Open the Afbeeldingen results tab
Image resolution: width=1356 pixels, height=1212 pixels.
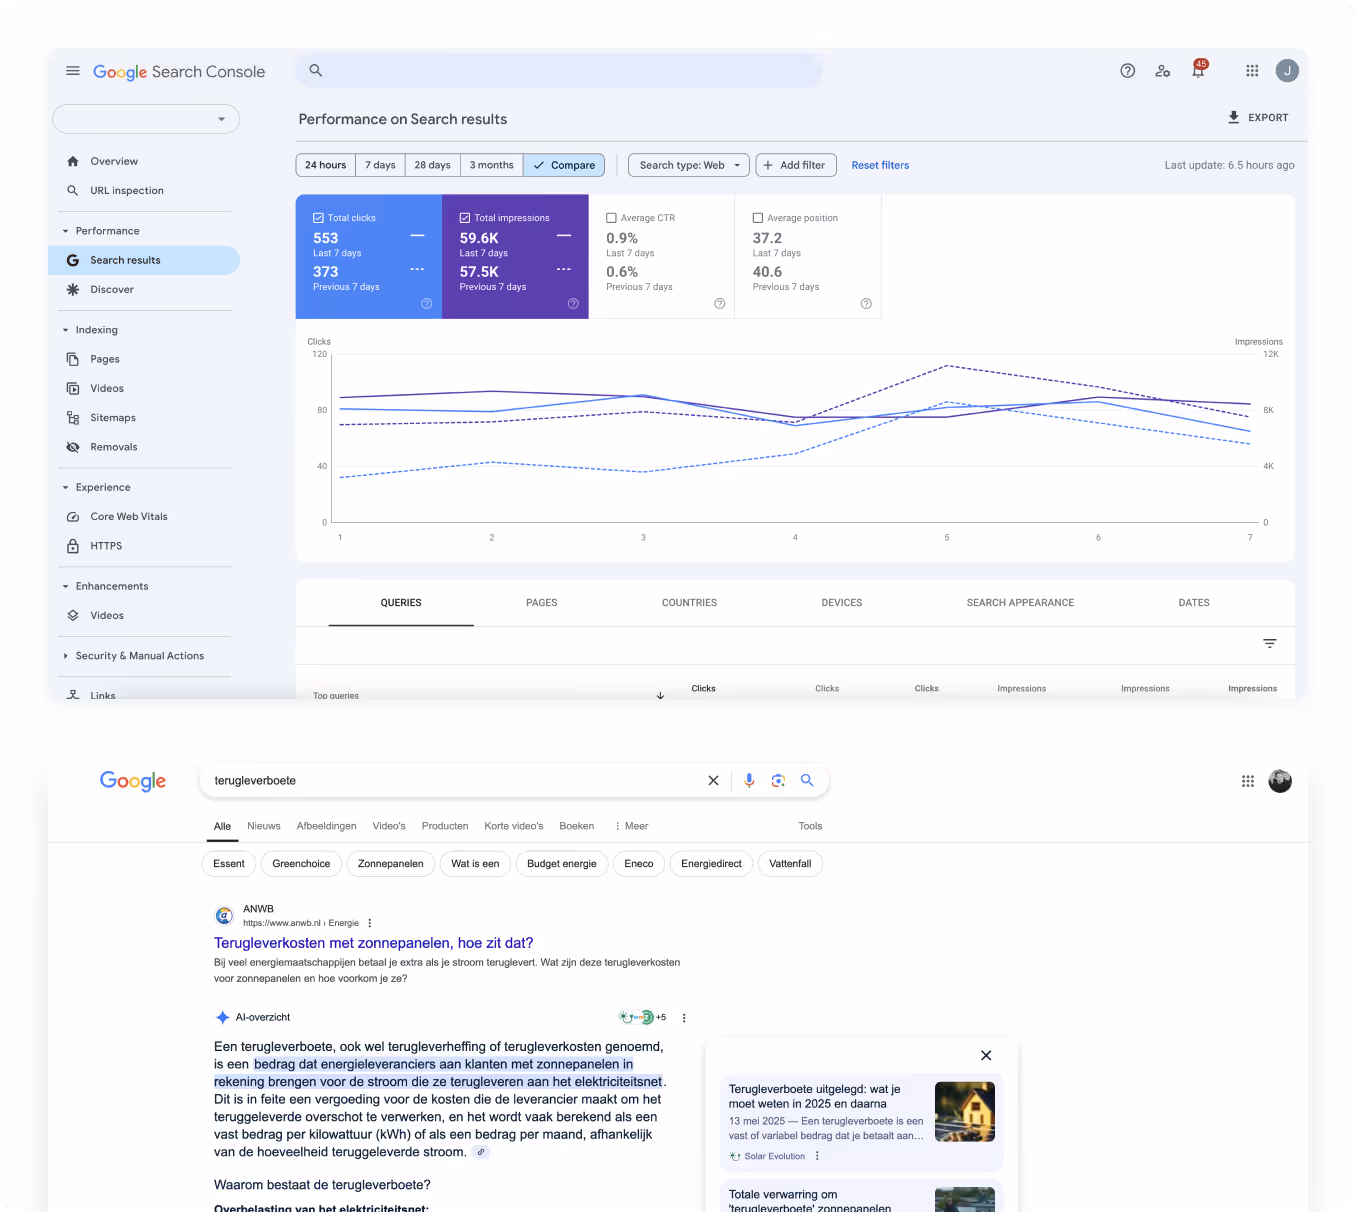pyautogui.click(x=327, y=826)
